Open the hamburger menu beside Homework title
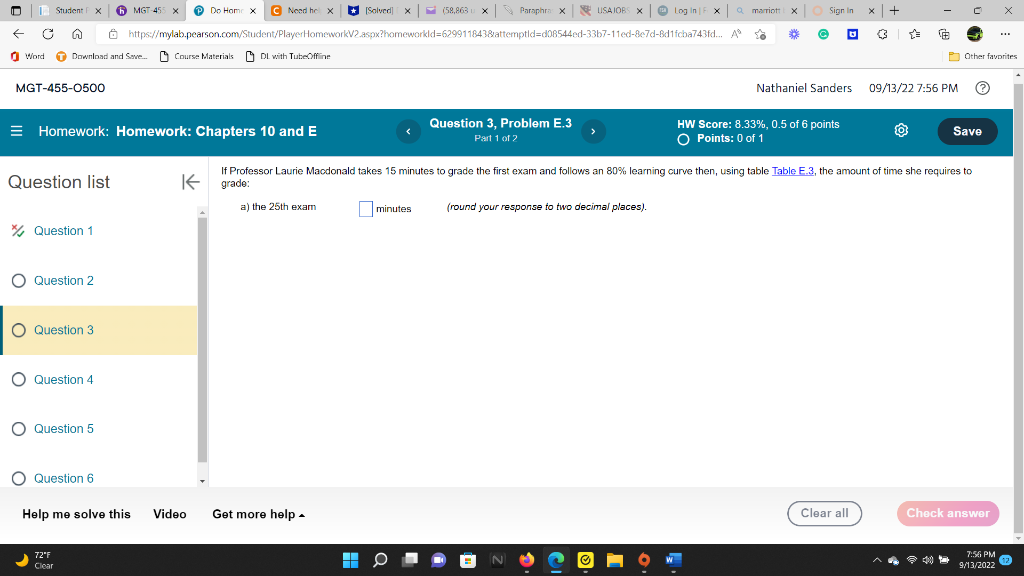 pyautogui.click(x=14, y=130)
